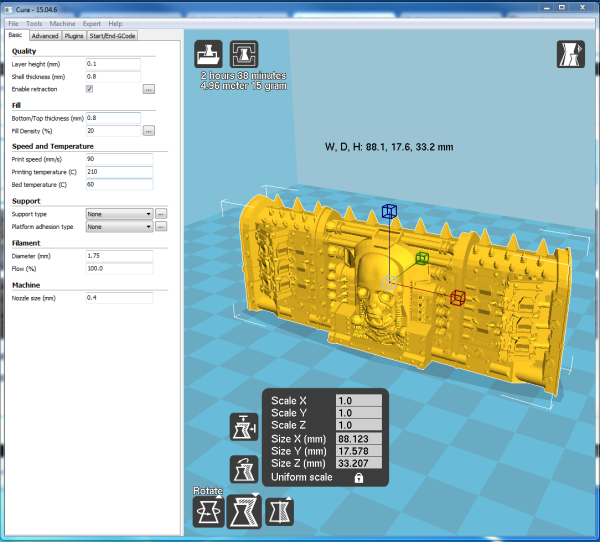This screenshot has height=542, width=600.
Task: Click the Print speed input field
Action: pyautogui.click(x=119, y=159)
